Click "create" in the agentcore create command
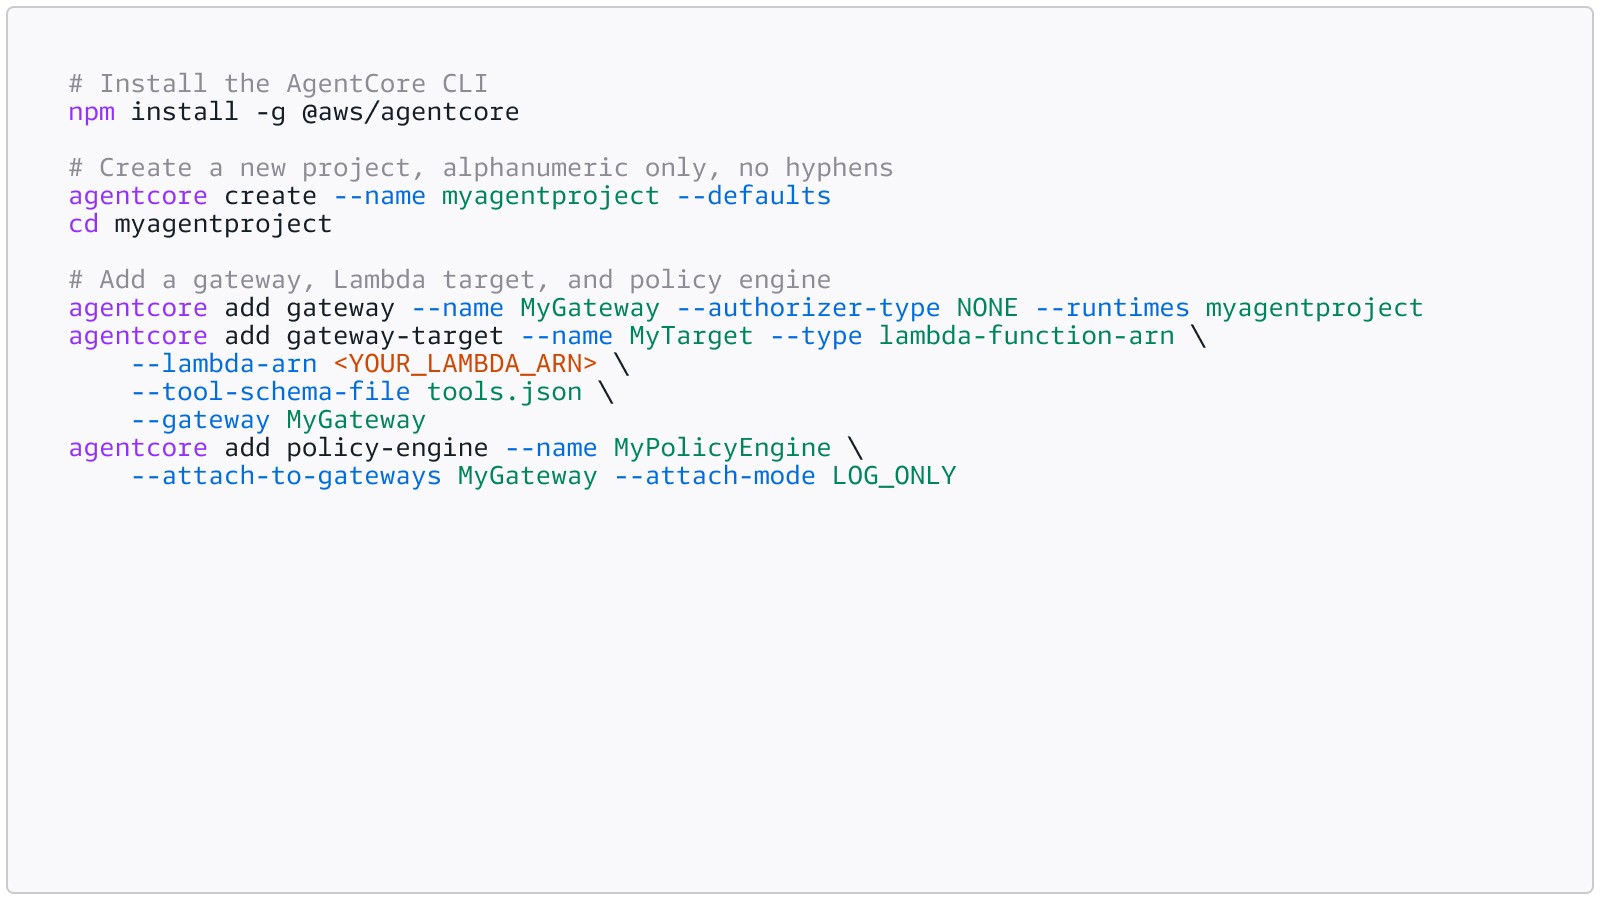Image resolution: width=1600 pixels, height=900 pixels. coord(270,196)
